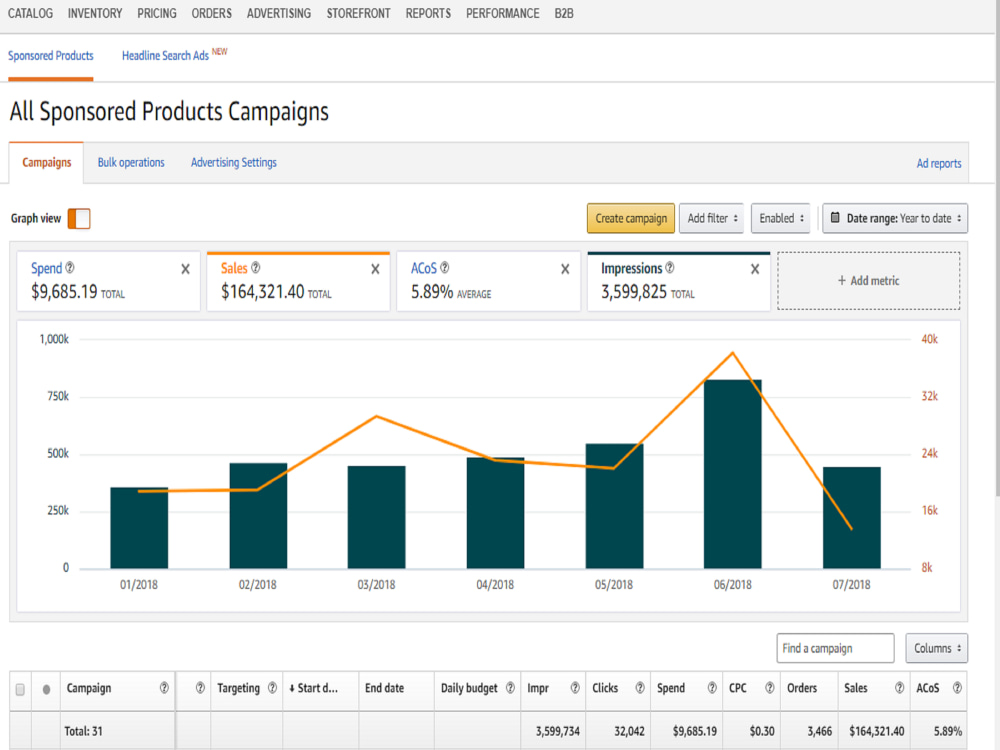Focus the Find a campaign field
Image resolution: width=1000 pixels, height=750 pixels.
[835, 648]
